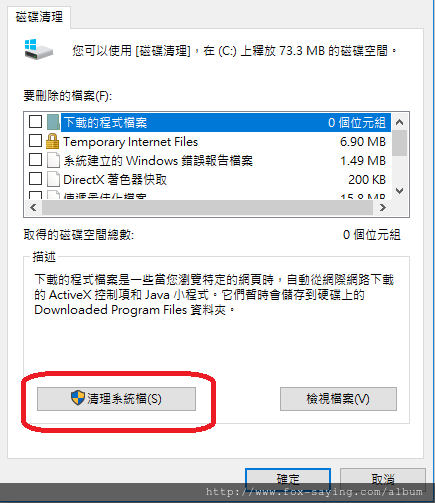Open 檢視檔案(V) to view files
The height and width of the screenshot is (503, 435).
pyautogui.click(x=338, y=399)
